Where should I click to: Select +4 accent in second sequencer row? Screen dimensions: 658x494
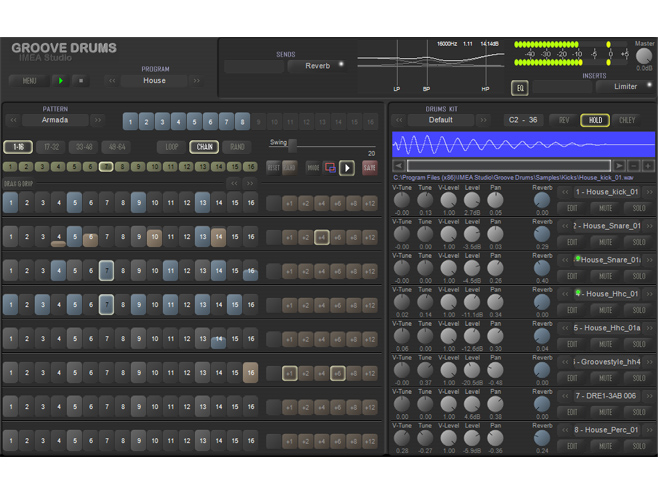[321, 238]
